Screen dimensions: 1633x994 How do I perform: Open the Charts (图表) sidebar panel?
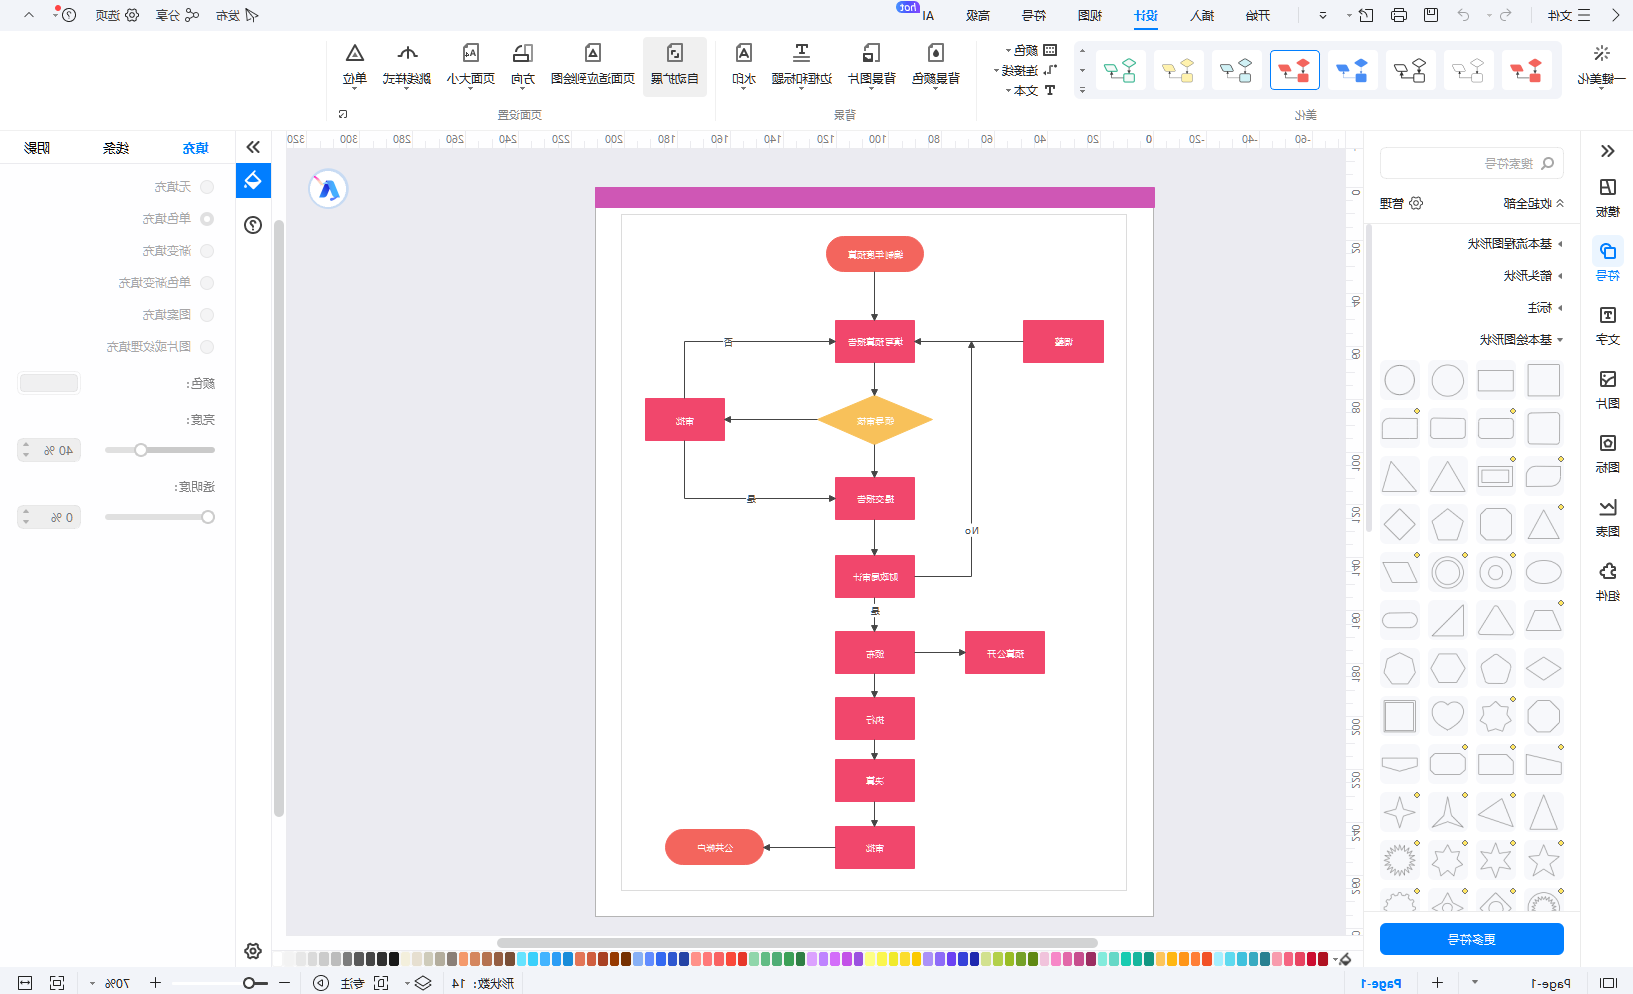pos(1607,517)
